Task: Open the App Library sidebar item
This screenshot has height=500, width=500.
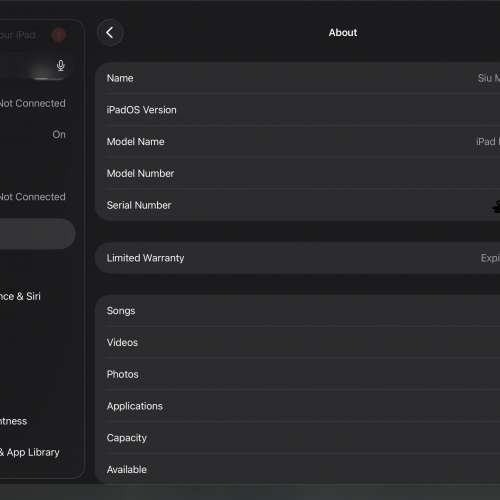Action: (x=37, y=452)
